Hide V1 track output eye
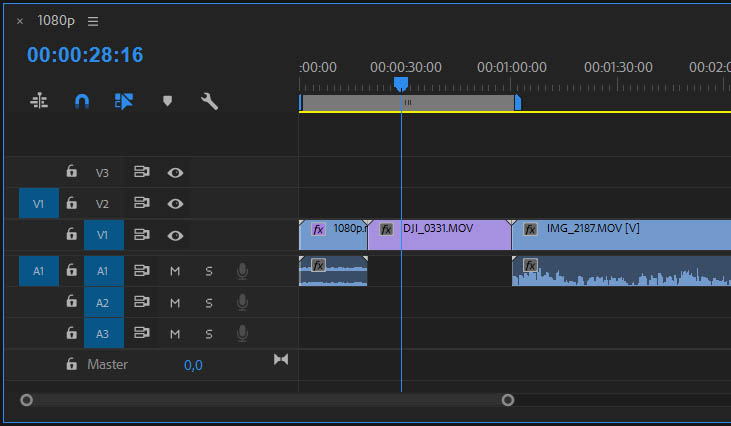 (x=175, y=236)
